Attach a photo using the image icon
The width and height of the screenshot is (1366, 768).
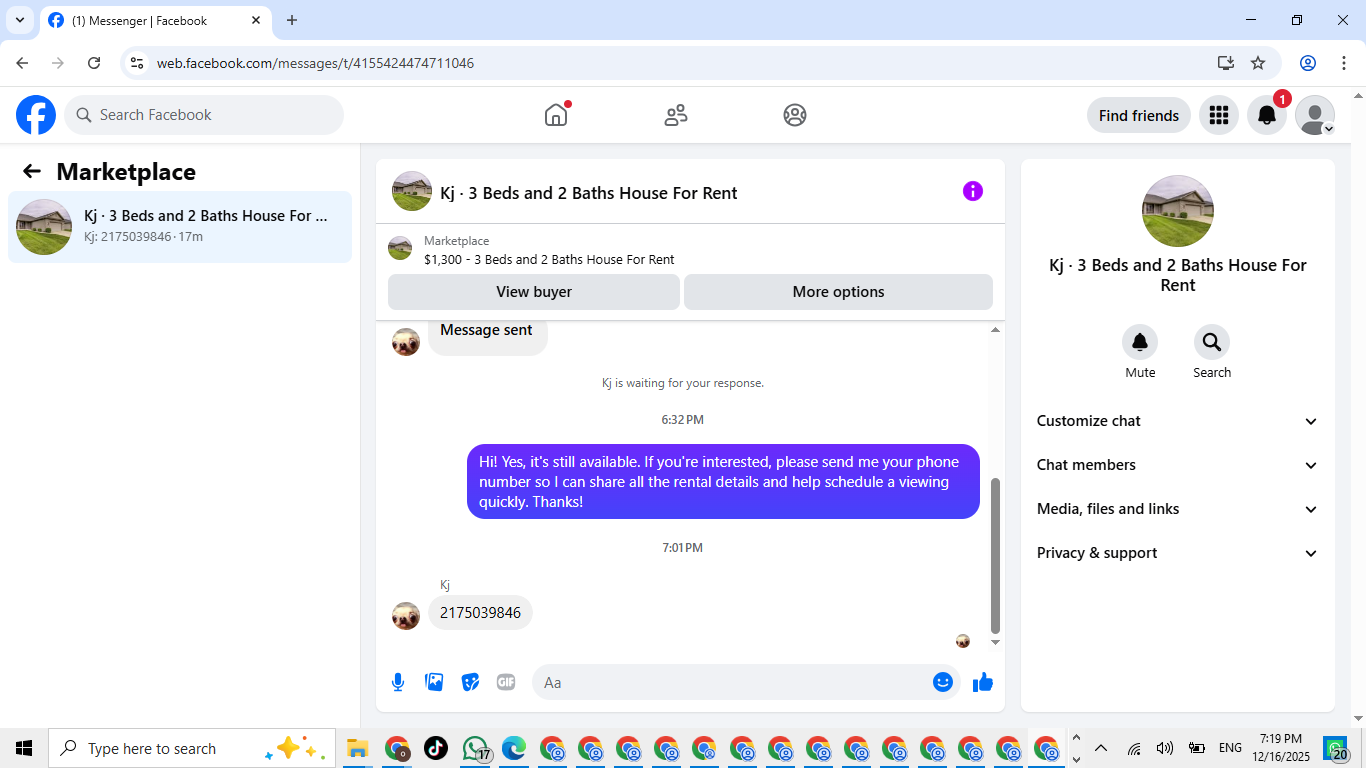pyautogui.click(x=434, y=682)
